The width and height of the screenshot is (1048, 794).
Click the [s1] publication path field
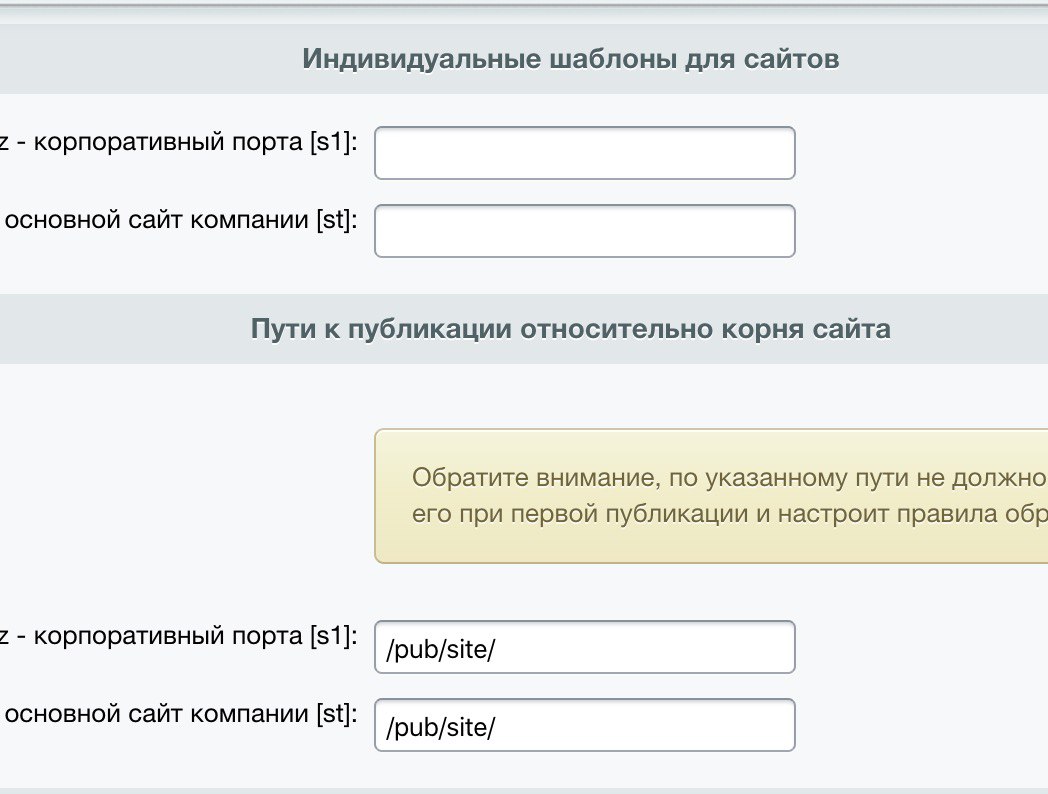[x=584, y=647]
